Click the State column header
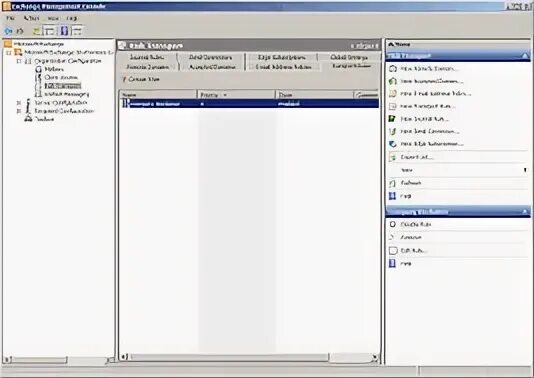This screenshot has height=378, width=534. [x=314, y=95]
